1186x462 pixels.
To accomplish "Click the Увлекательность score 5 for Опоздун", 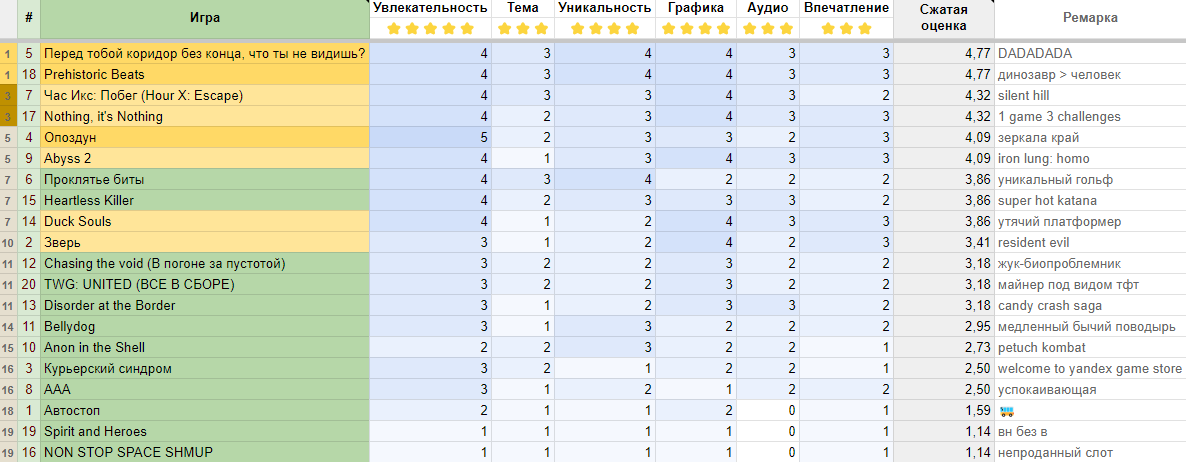I will tap(430, 138).
